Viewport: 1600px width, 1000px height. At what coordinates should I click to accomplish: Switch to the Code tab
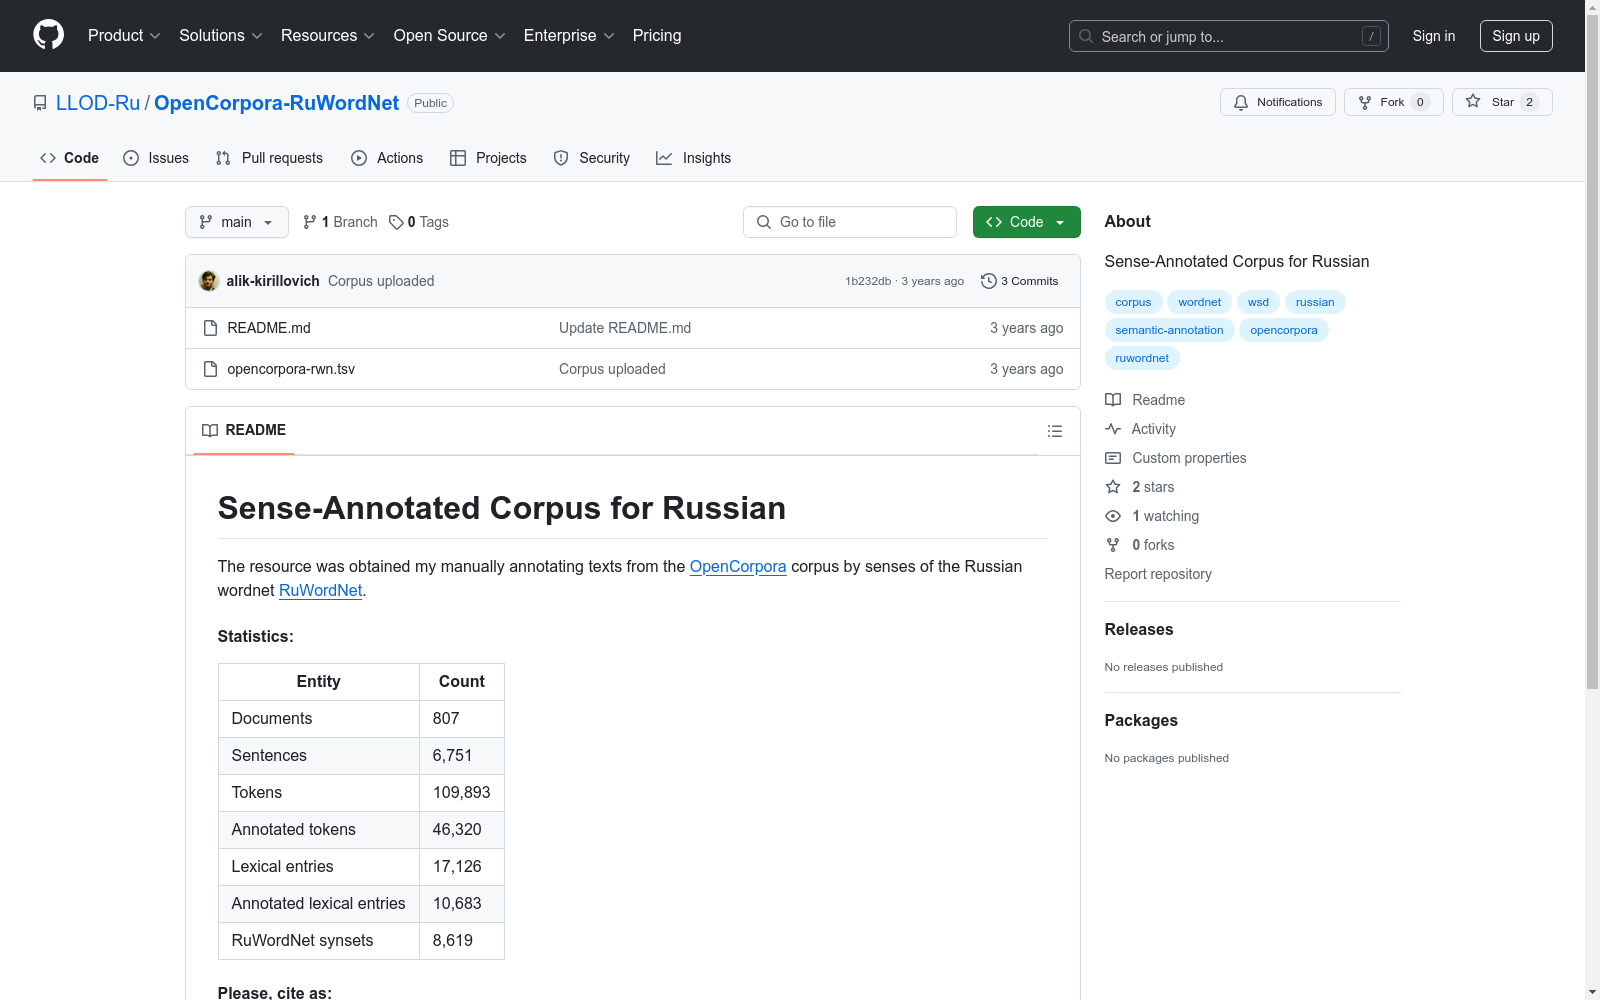pyautogui.click(x=70, y=158)
